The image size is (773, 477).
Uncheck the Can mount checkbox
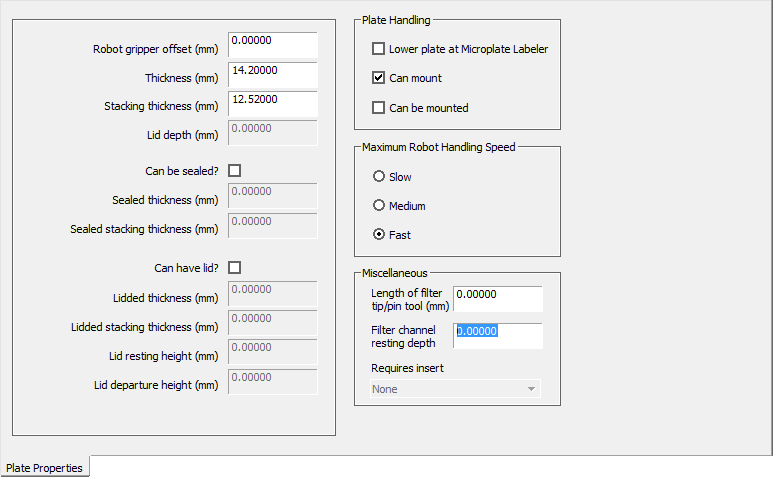378,78
